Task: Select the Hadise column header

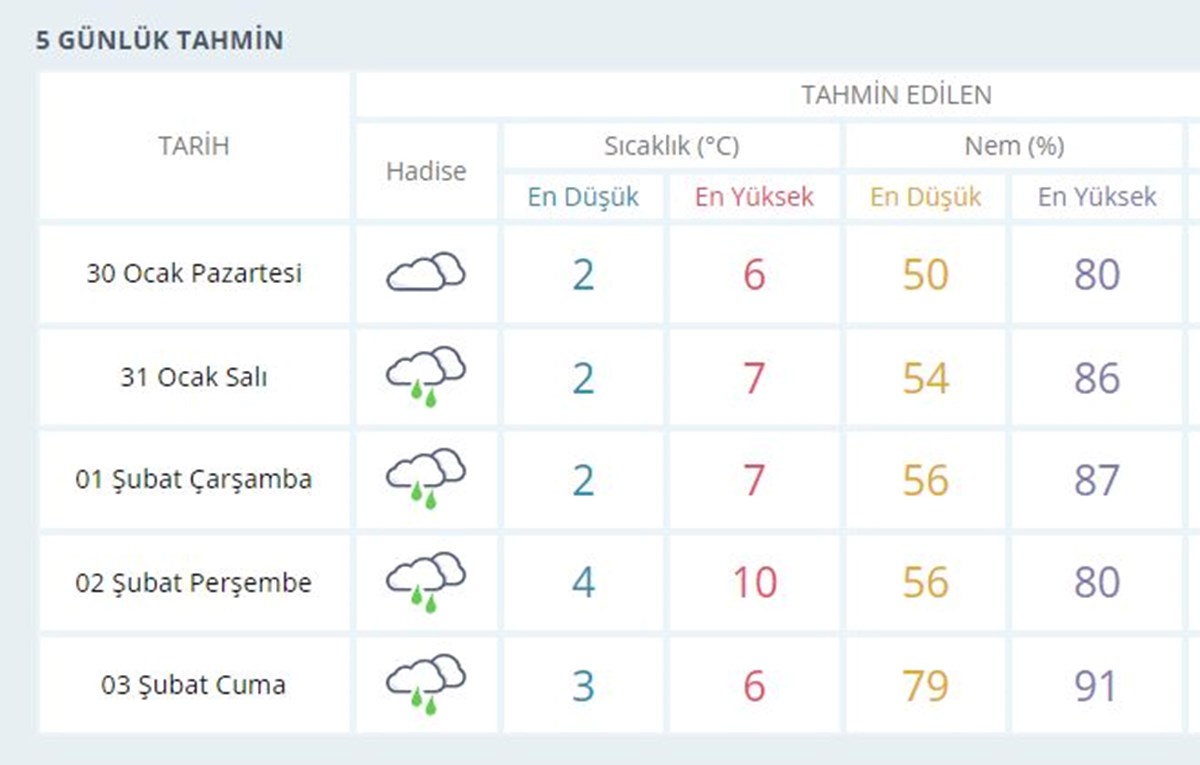Action: [x=426, y=171]
